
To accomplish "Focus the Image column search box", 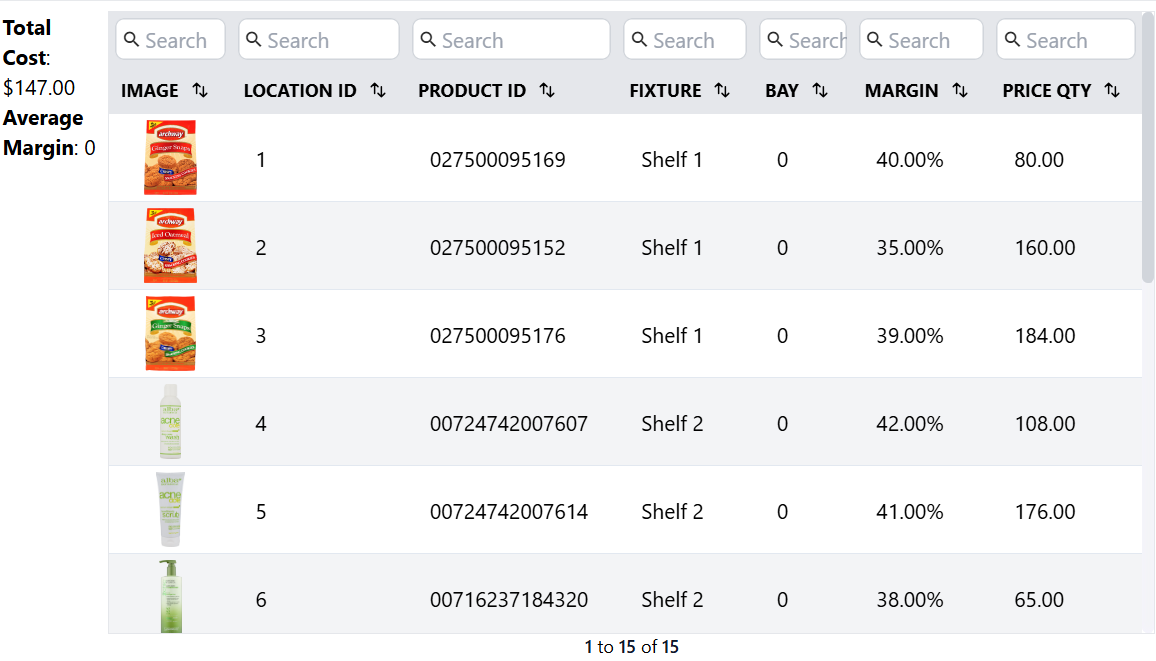I will click(171, 40).
